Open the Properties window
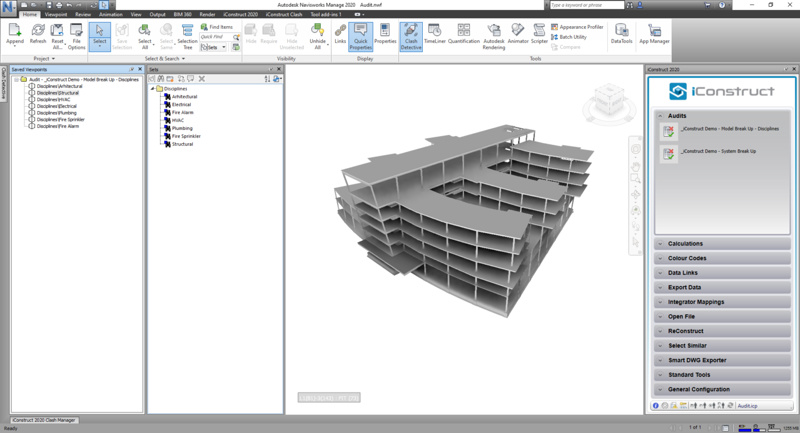Image resolution: width=800 pixels, height=433 pixels. [385, 35]
